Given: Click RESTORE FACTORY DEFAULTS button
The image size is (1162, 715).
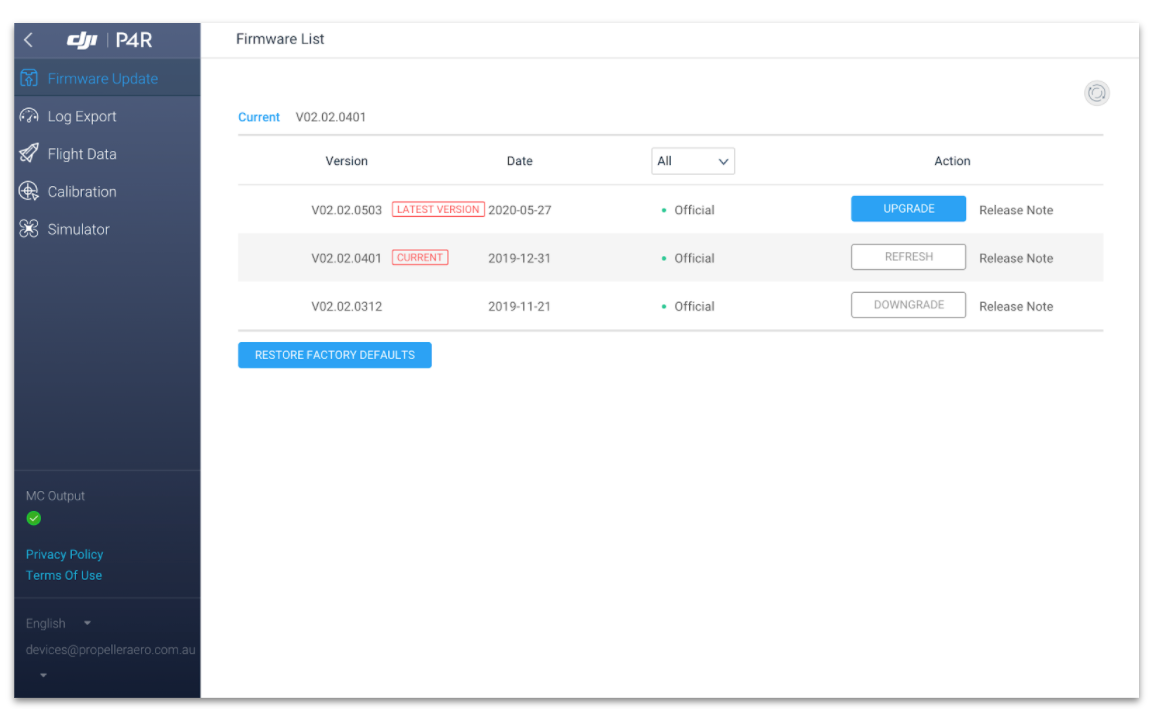Looking at the screenshot, I should click(334, 355).
